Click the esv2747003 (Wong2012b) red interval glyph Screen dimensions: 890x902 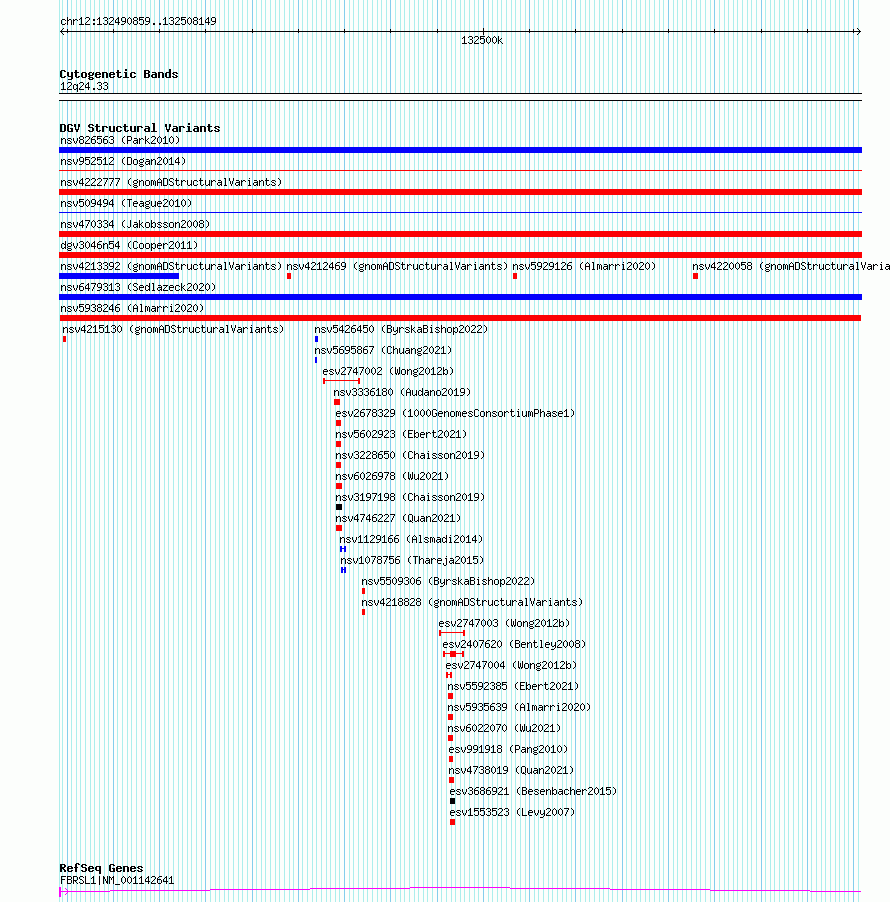452,633
